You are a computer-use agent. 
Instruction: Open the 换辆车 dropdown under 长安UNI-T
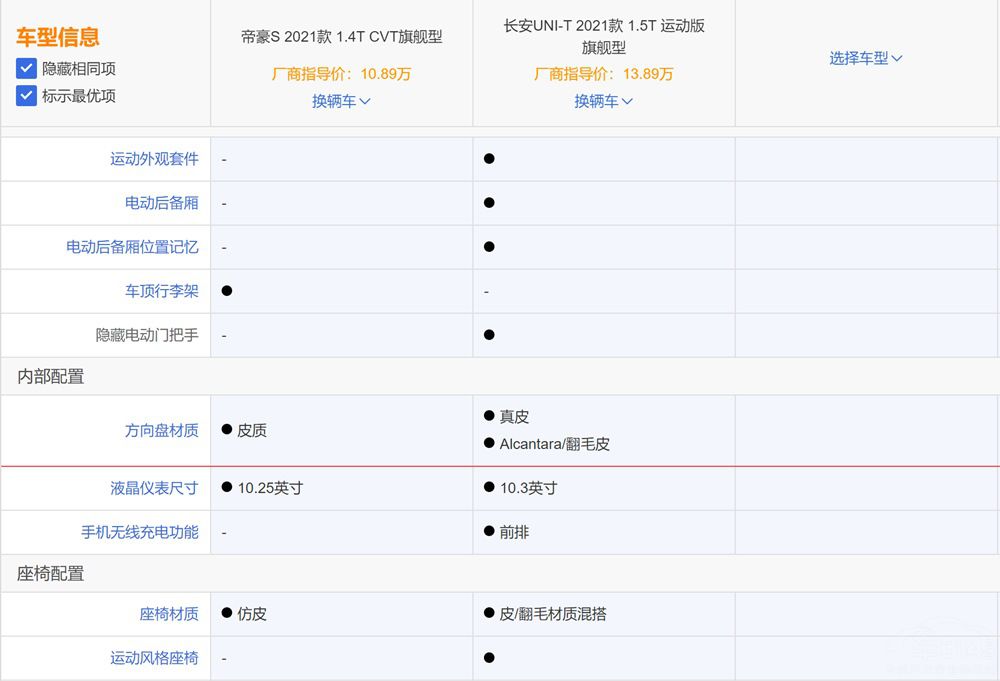(x=603, y=102)
